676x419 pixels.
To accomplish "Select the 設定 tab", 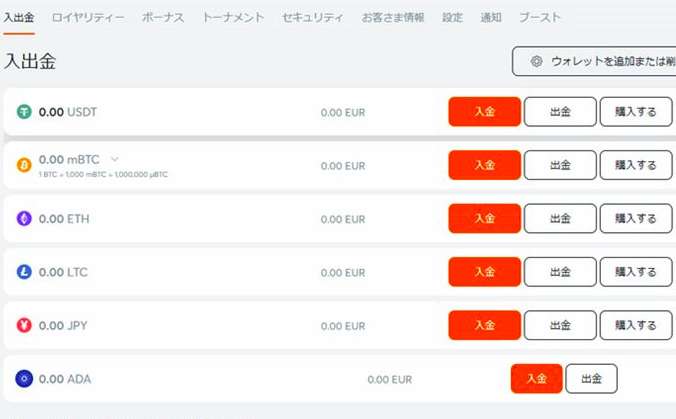I will pyautogui.click(x=452, y=18).
